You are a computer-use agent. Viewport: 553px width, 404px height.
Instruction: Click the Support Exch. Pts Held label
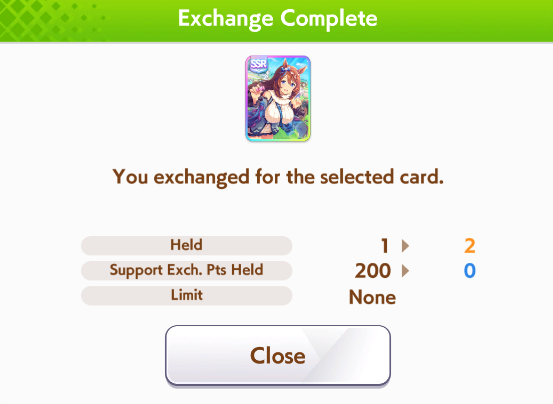click(x=187, y=270)
